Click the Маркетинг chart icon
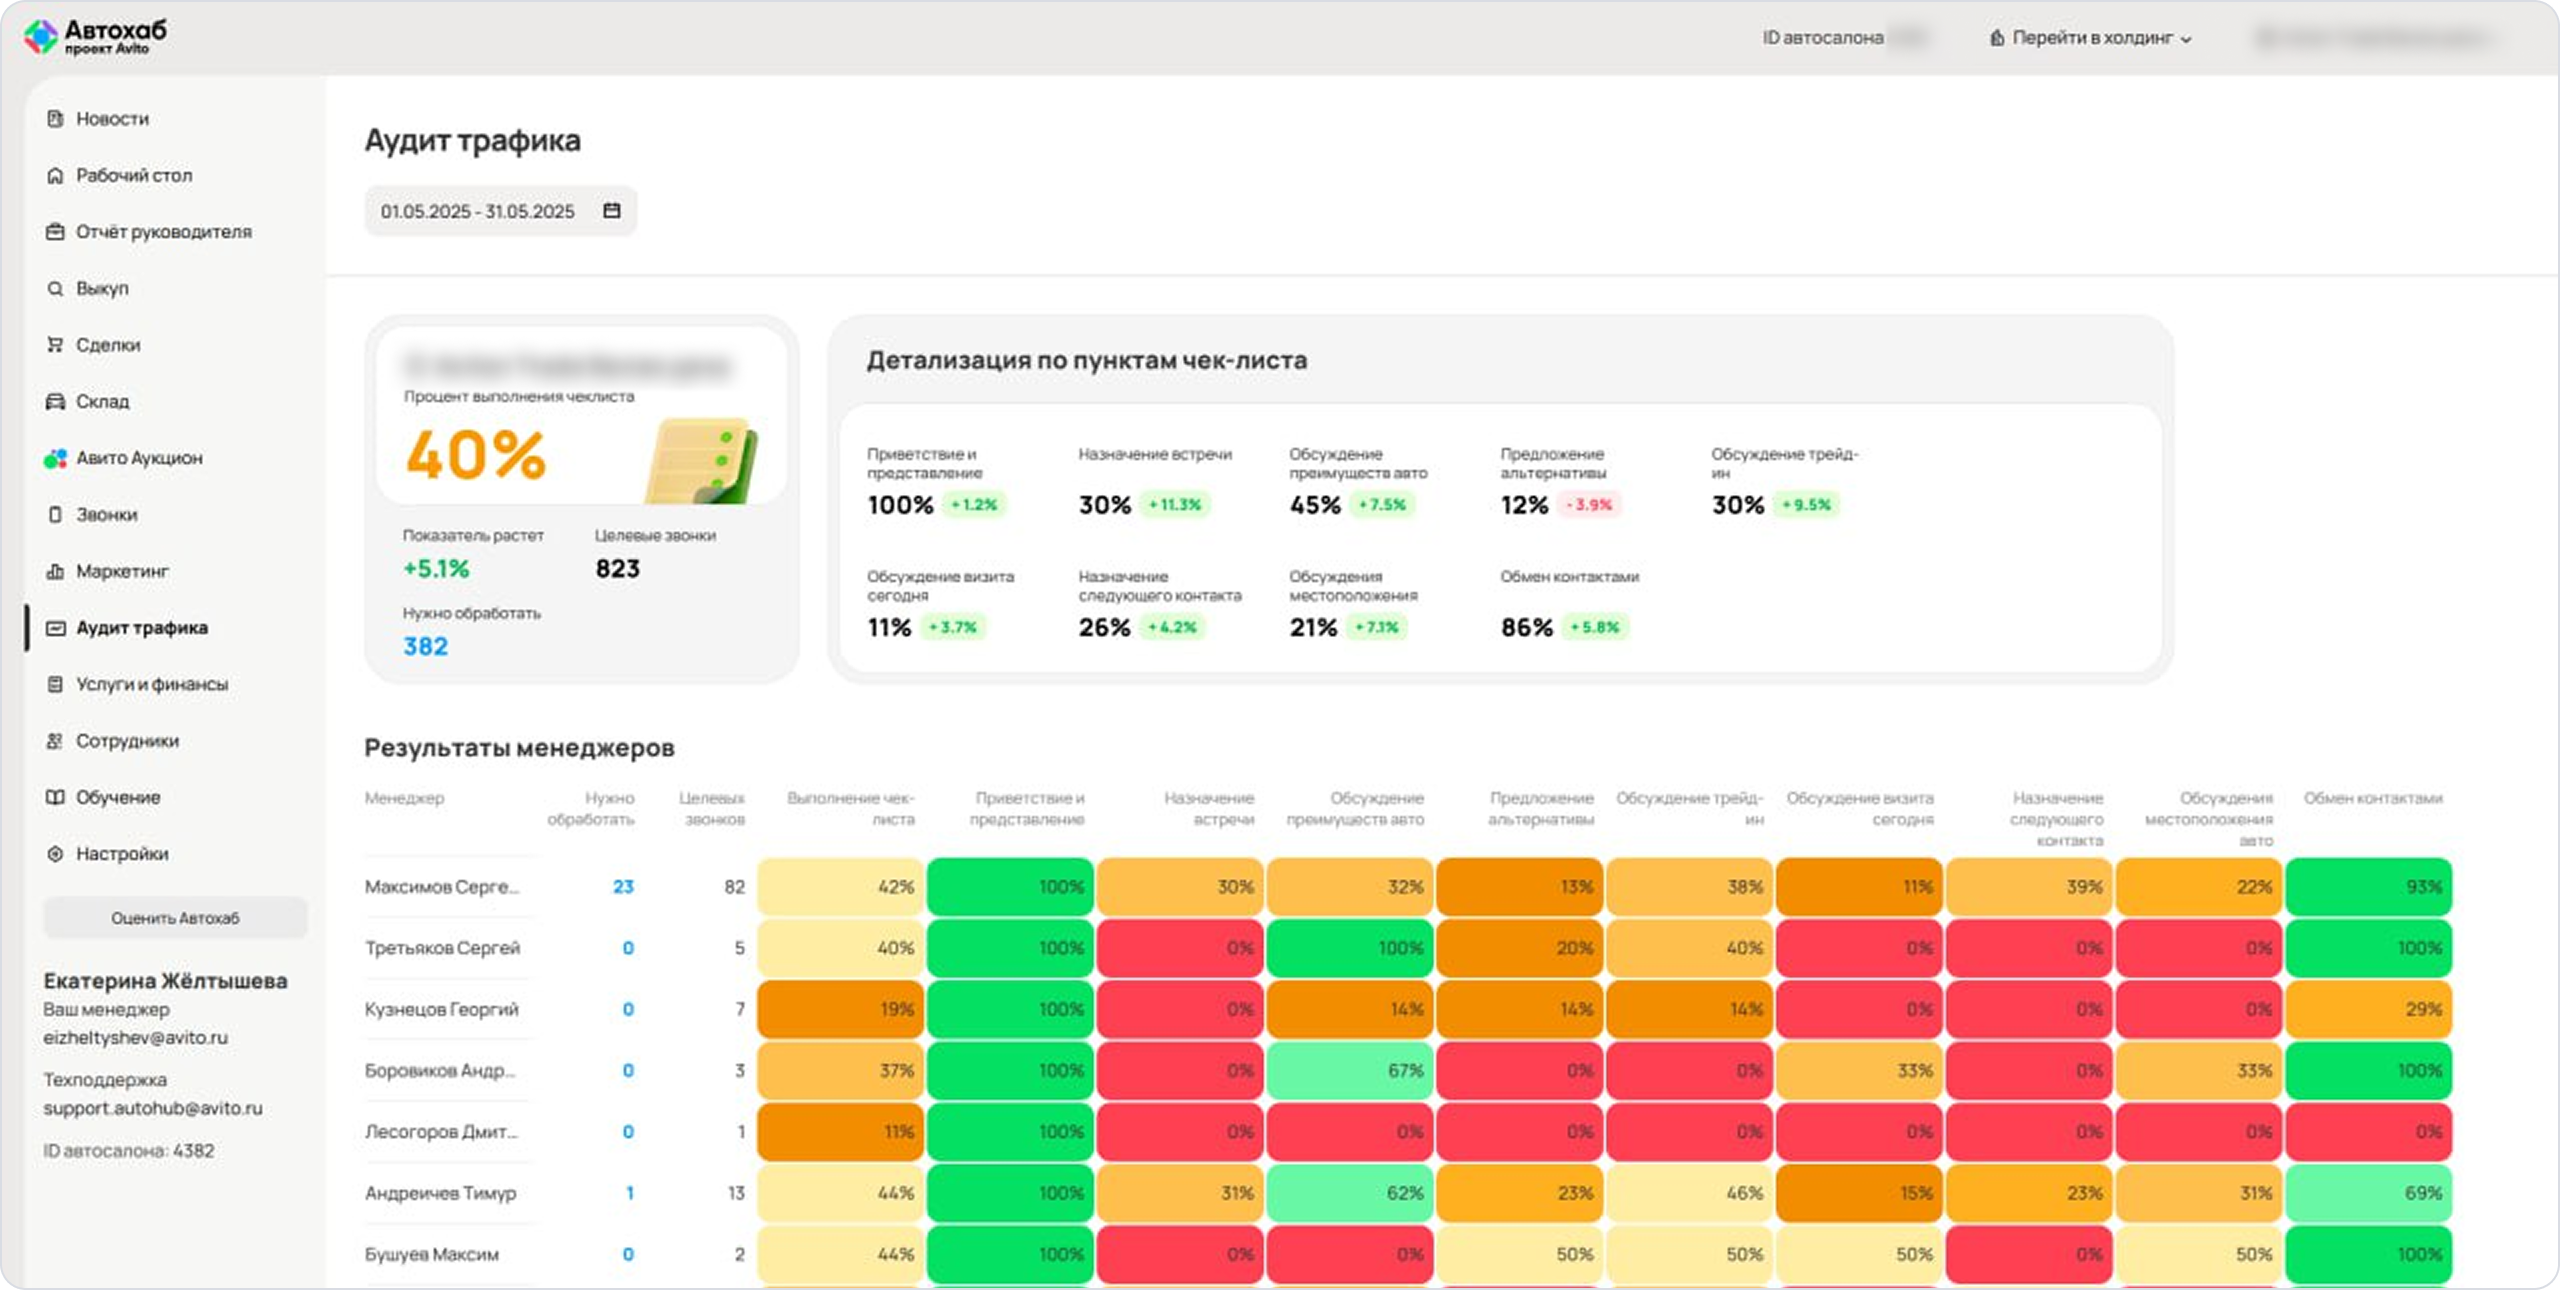This screenshot has width=2560, height=1290. click(55, 571)
